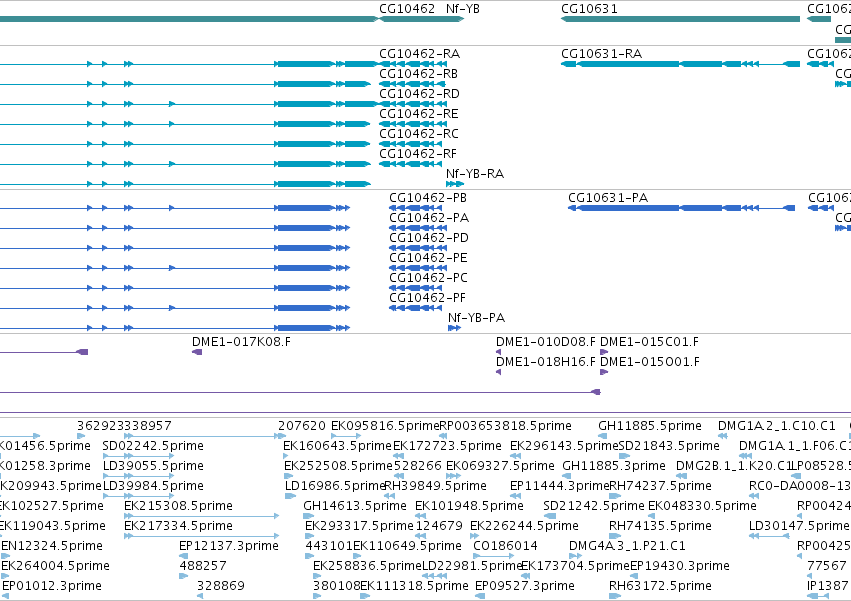The image size is (851, 601).
Task: Select the LD16986.5prime EST
Action: coord(335,486)
